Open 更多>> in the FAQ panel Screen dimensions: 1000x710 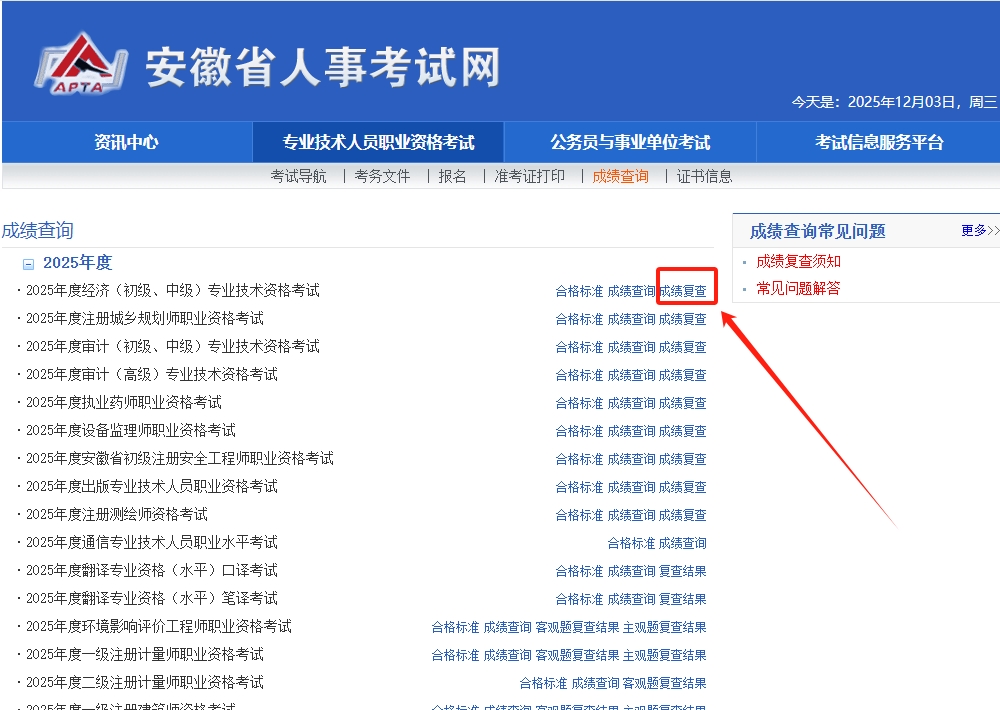(x=979, y=231)
